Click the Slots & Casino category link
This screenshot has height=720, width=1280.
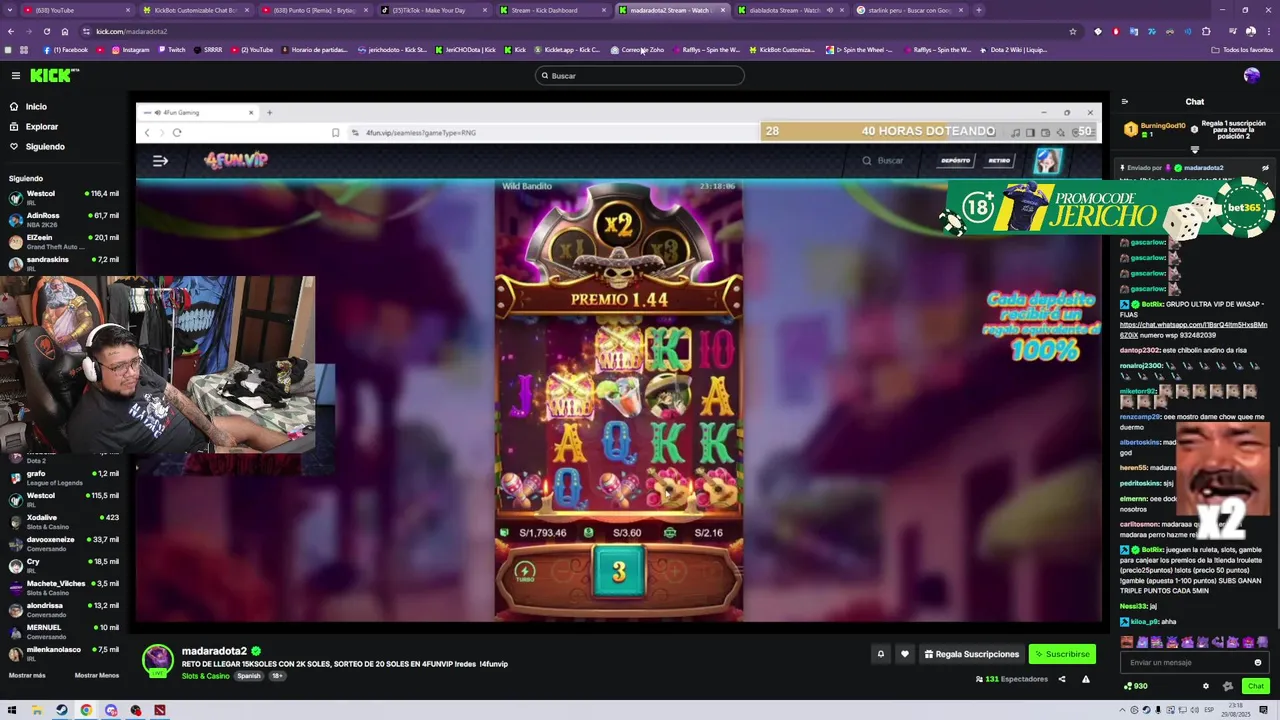205,676
